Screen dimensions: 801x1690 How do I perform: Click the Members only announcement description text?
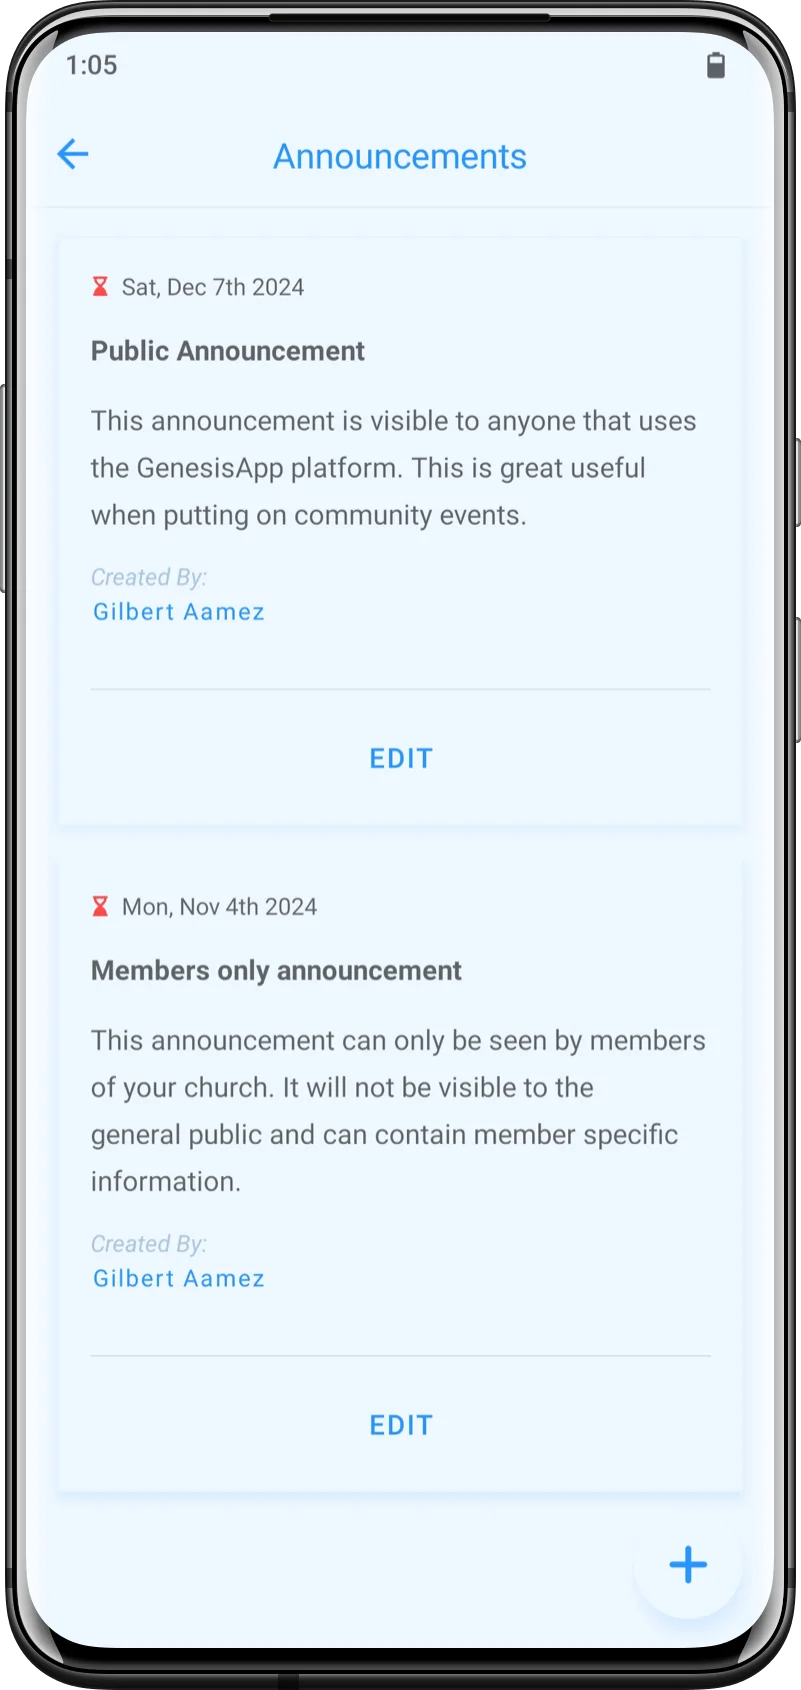[398, 1111]
